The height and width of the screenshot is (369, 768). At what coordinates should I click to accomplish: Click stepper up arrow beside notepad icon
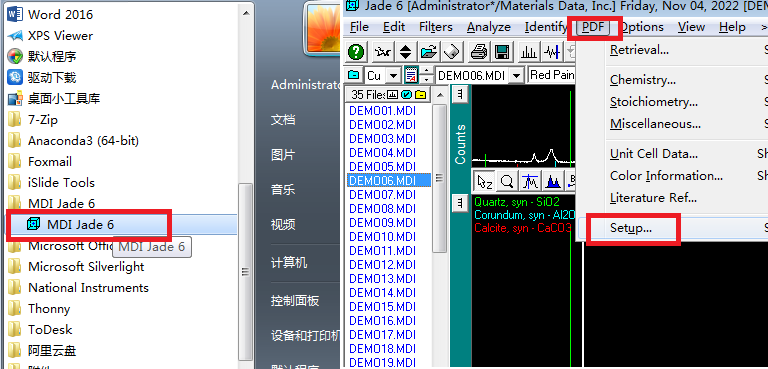coord(427,72)
